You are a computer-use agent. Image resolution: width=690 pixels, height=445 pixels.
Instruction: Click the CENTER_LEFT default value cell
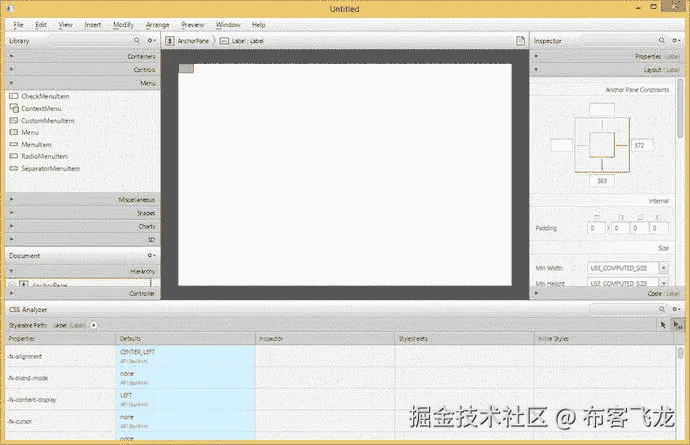(185, 356)
